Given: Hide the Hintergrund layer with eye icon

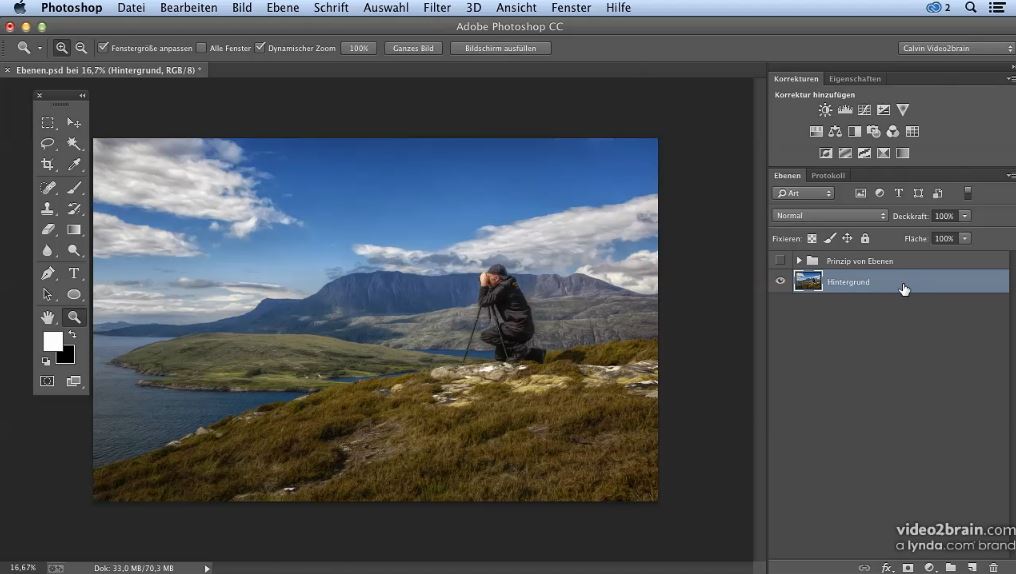Looking at the screenshot, I should coord(780,281).
